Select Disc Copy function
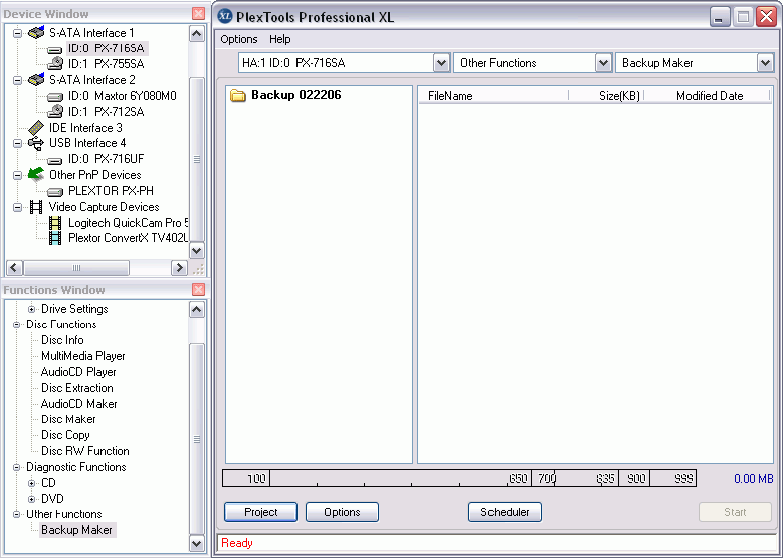The height and width of the screenshot is (558, 783). point(65,435)
